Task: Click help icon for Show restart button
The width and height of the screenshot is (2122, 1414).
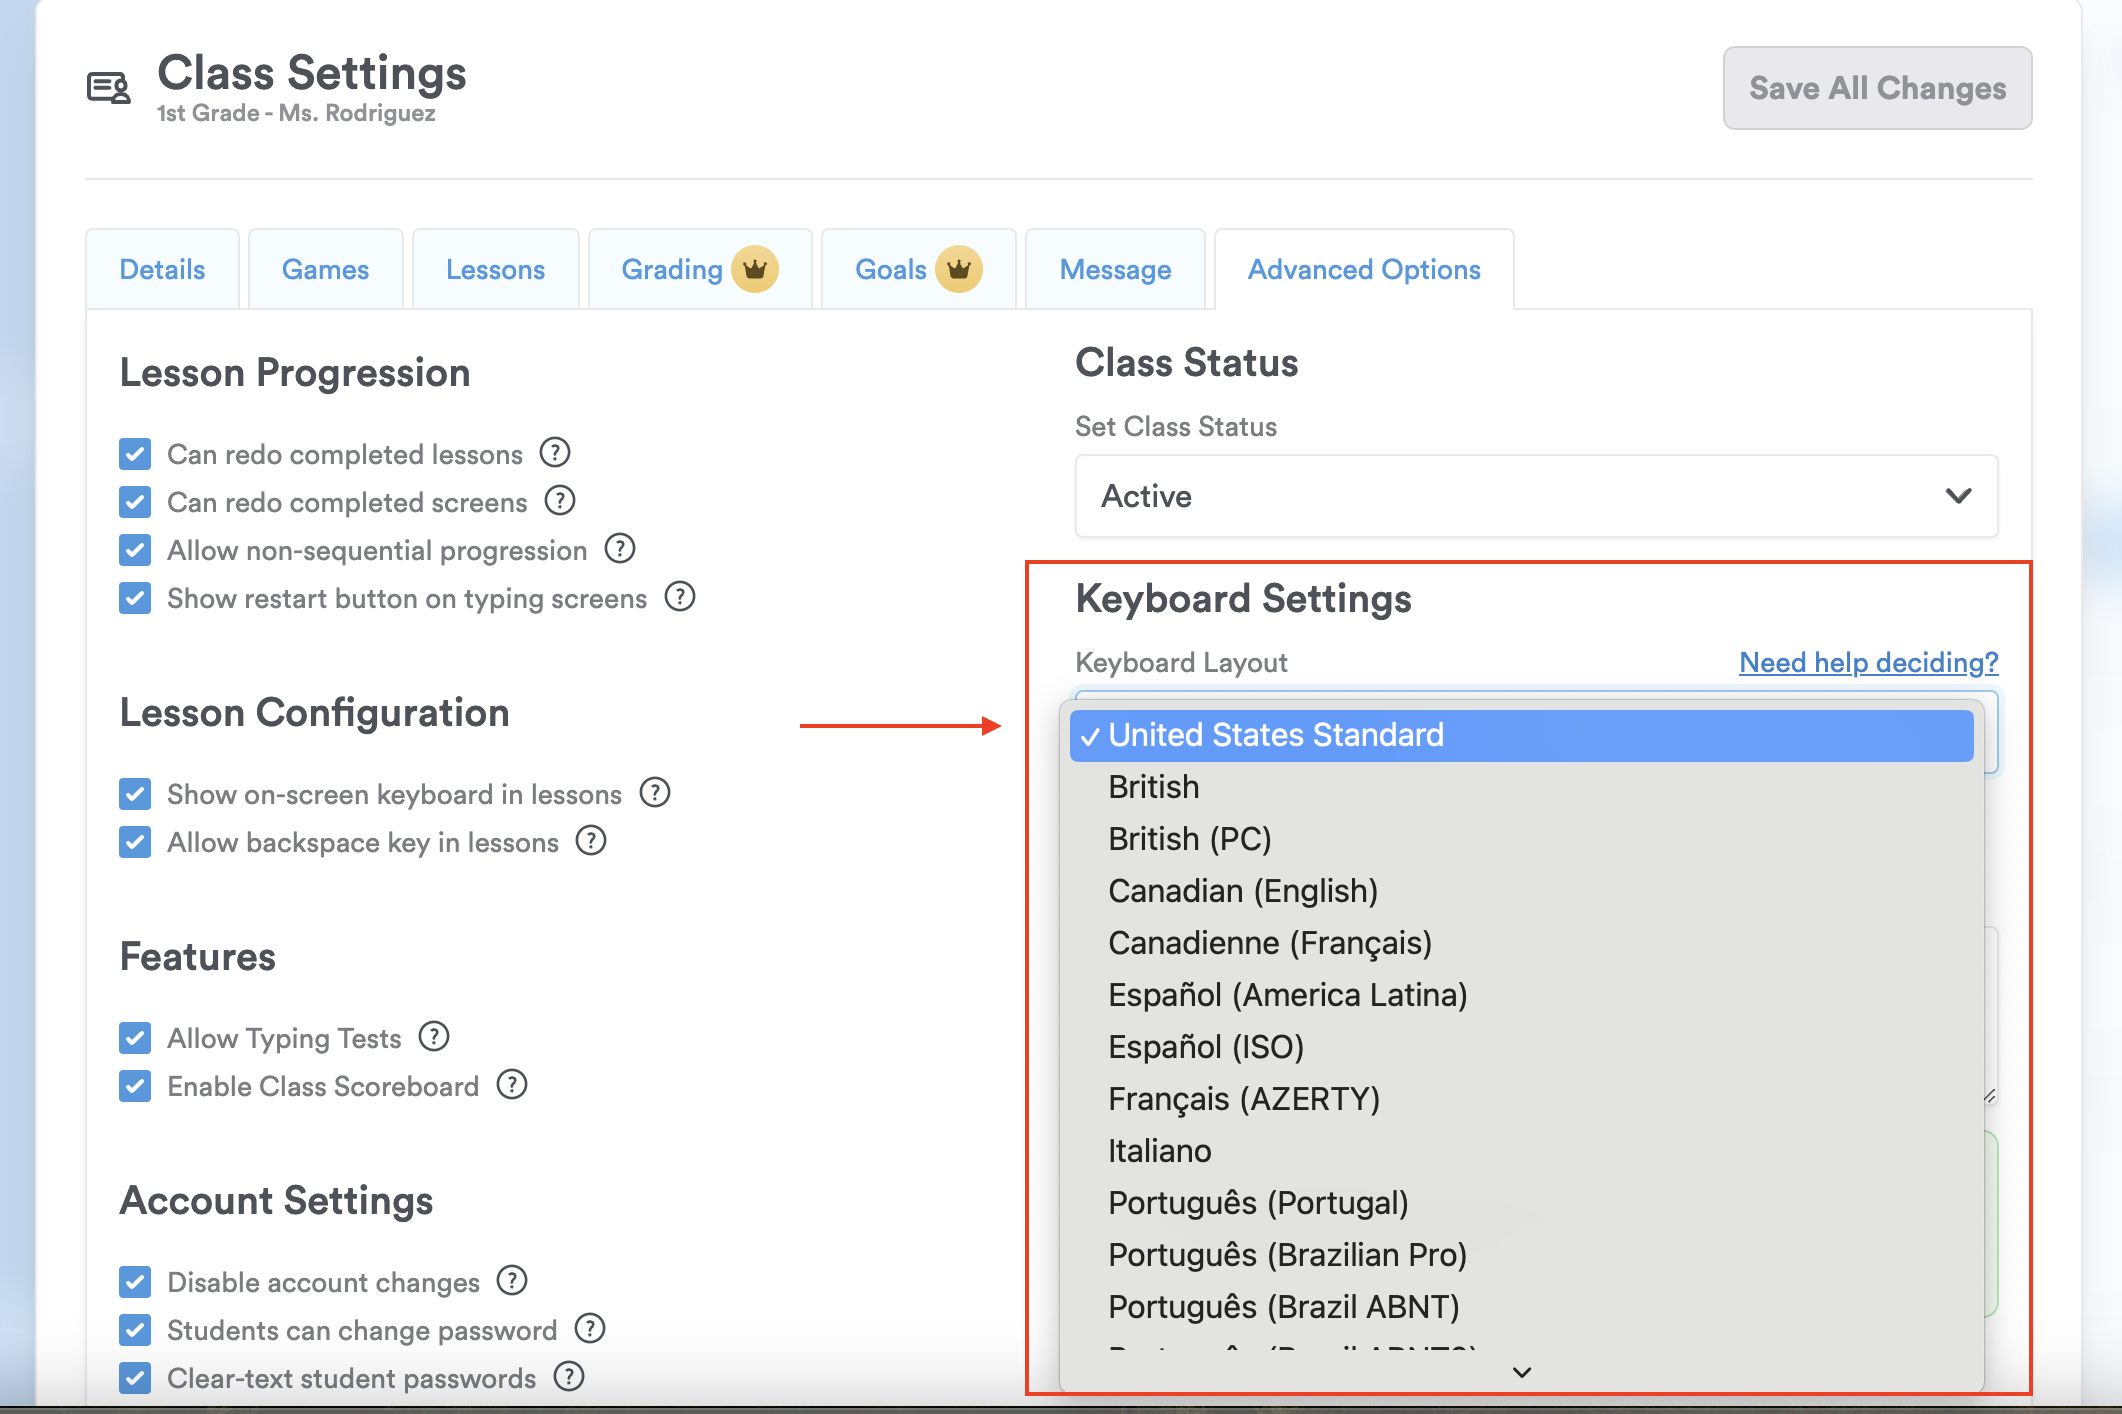Action: coord(680,597)
